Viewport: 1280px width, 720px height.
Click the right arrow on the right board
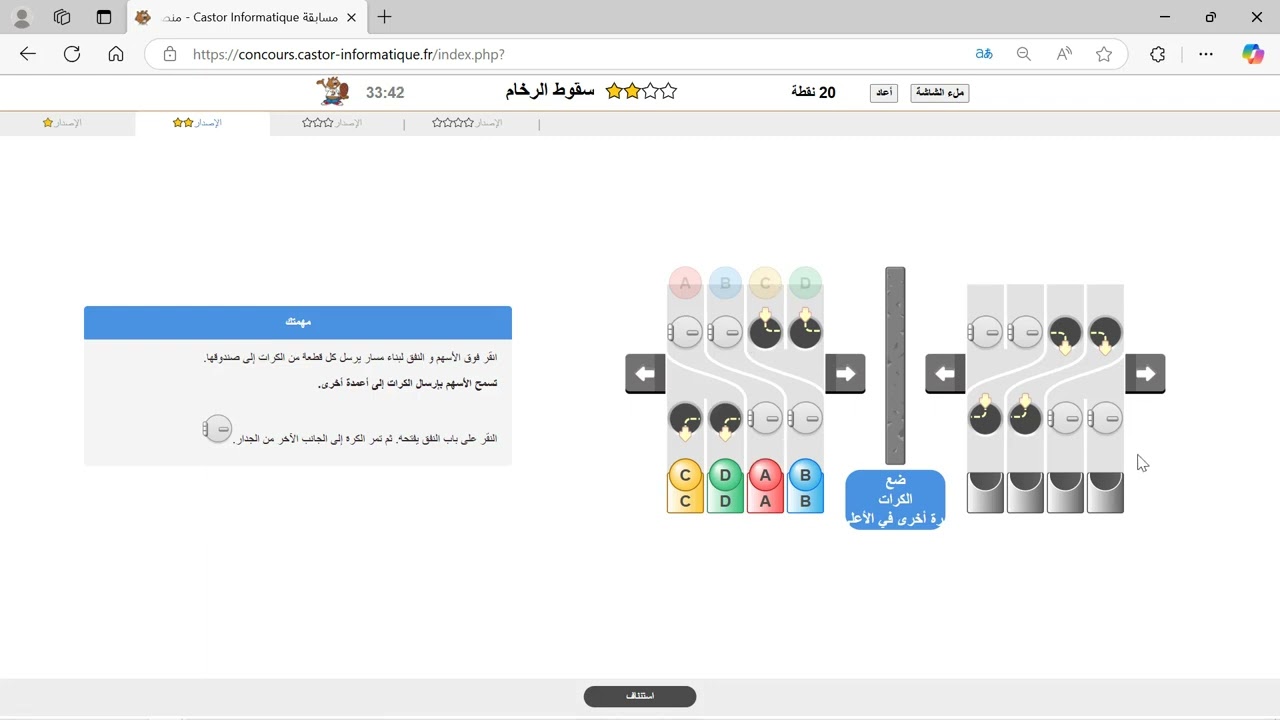click(1145, 374)
